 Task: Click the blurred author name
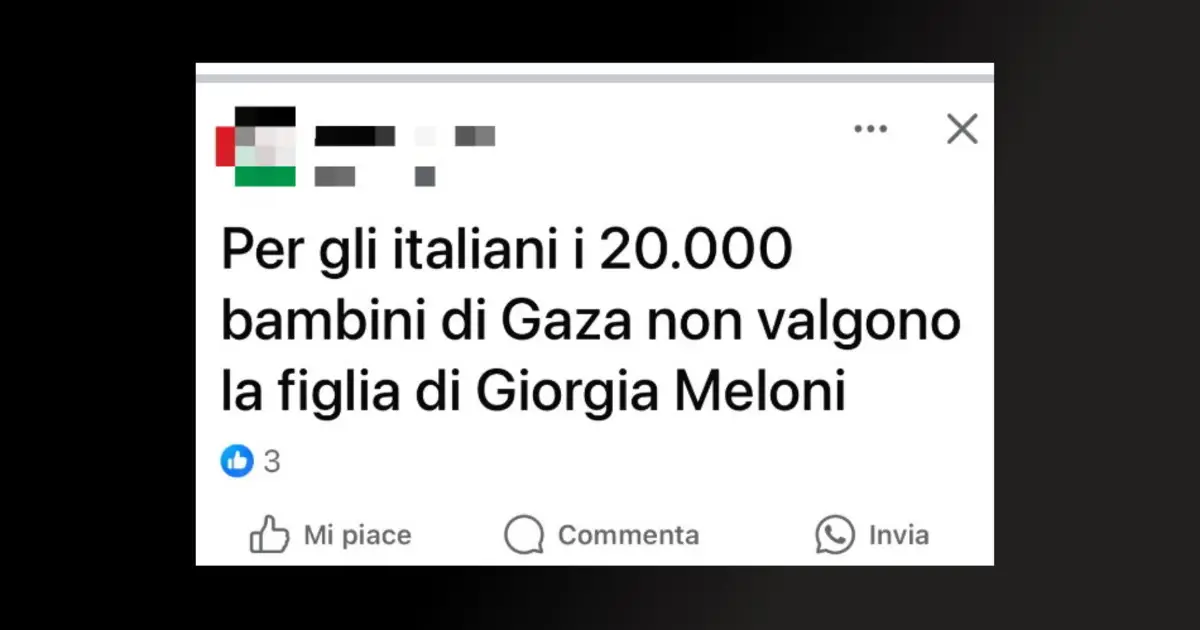point(355,136)
